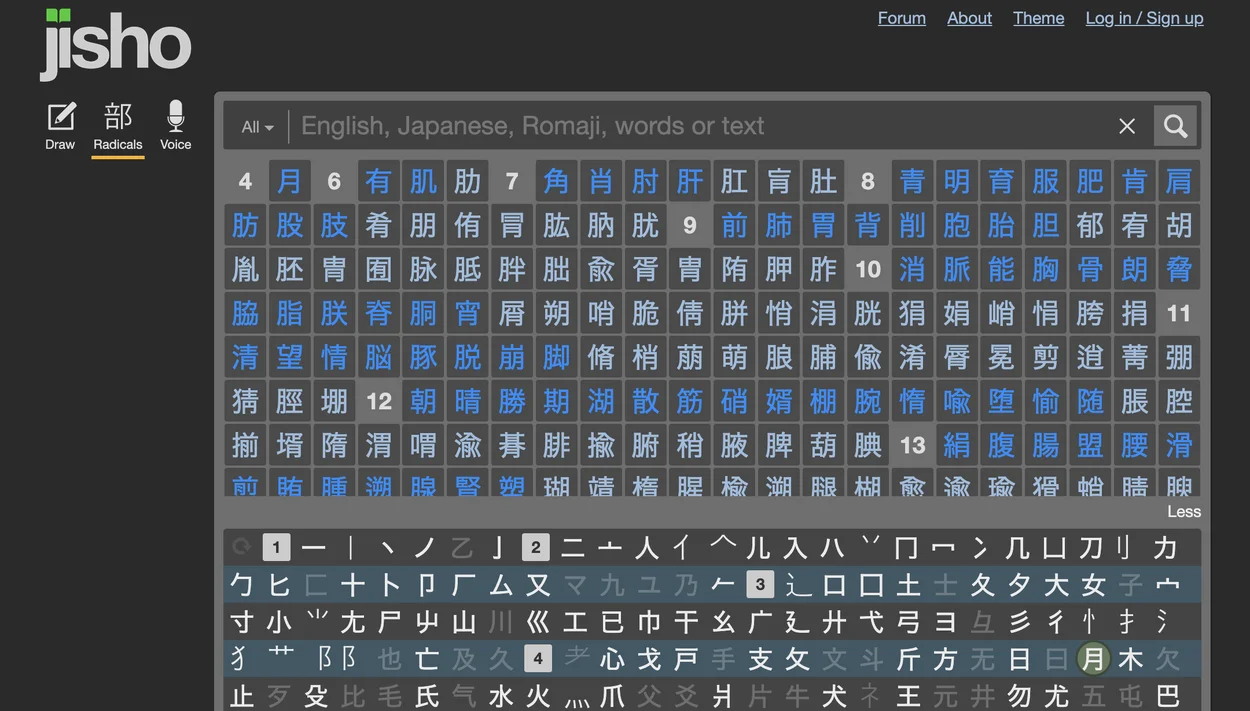Toggle the 犬 dog radical
This screenshot has height=711, width=1250.
click(834, 696)
